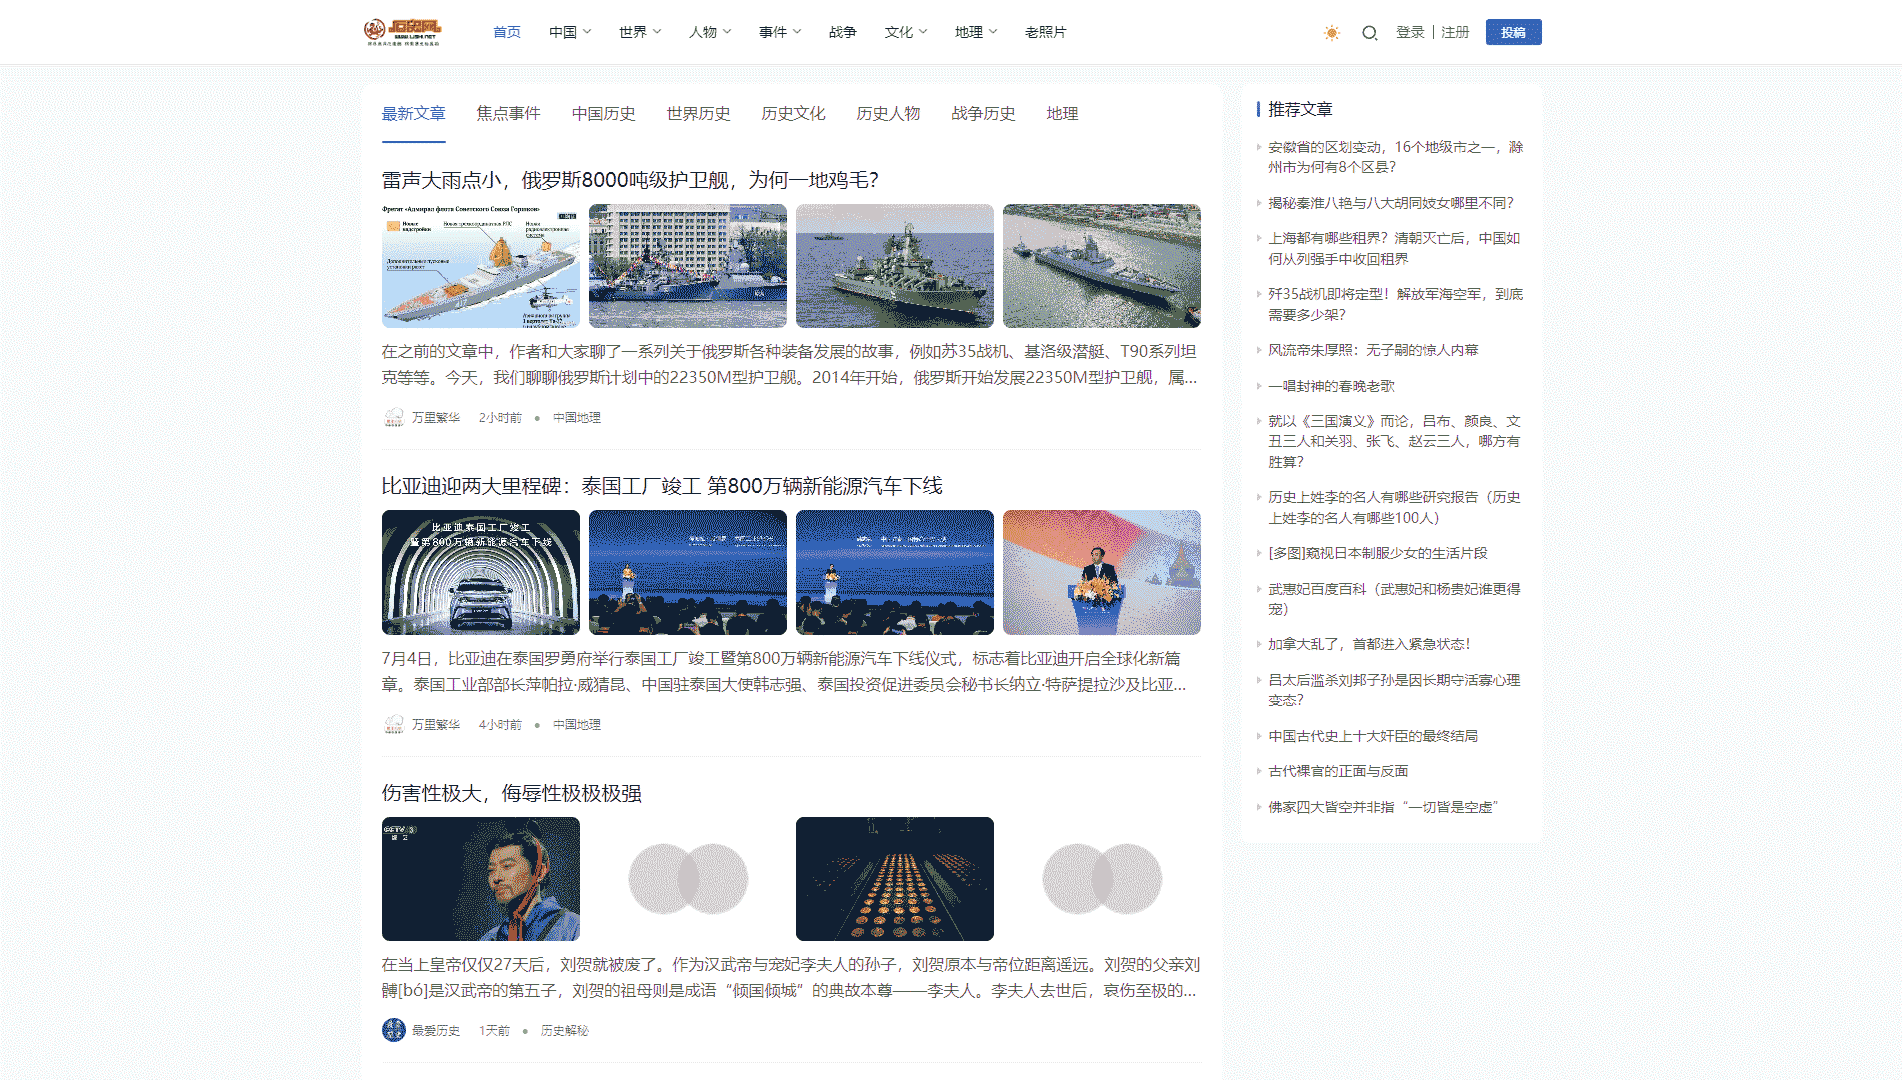
Task: Click author name 最爱历史
Action: tap(436, 1031)
